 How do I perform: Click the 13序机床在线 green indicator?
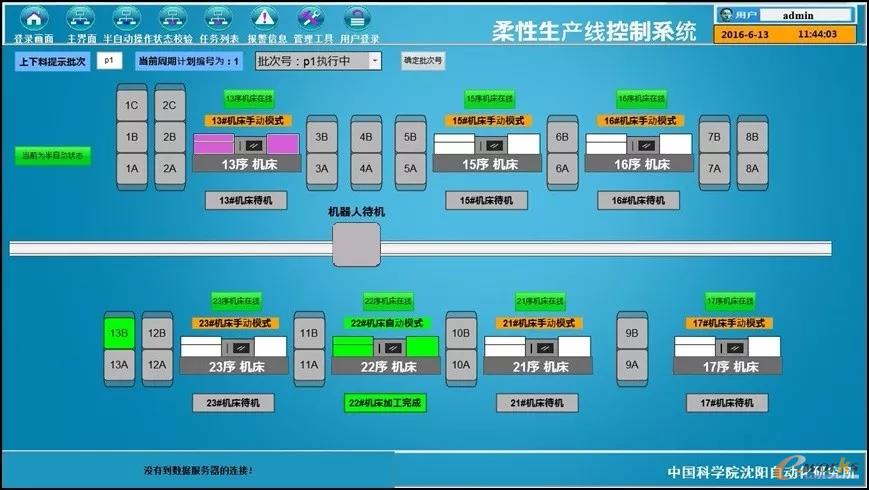[x=249, y=99]
